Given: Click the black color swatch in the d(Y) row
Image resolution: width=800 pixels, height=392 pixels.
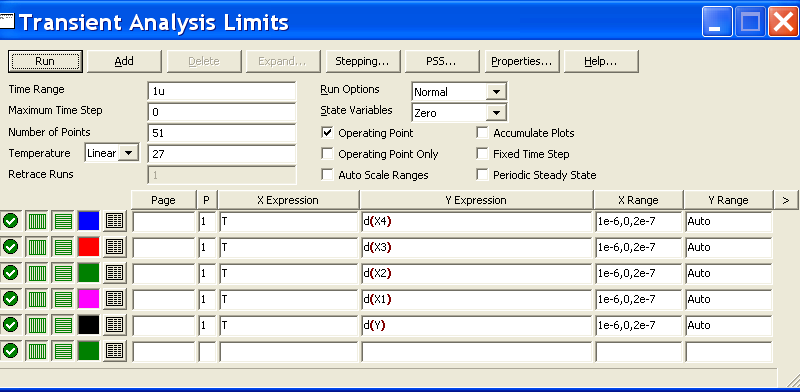Looking at the screenshot, I should coord(89,325).
